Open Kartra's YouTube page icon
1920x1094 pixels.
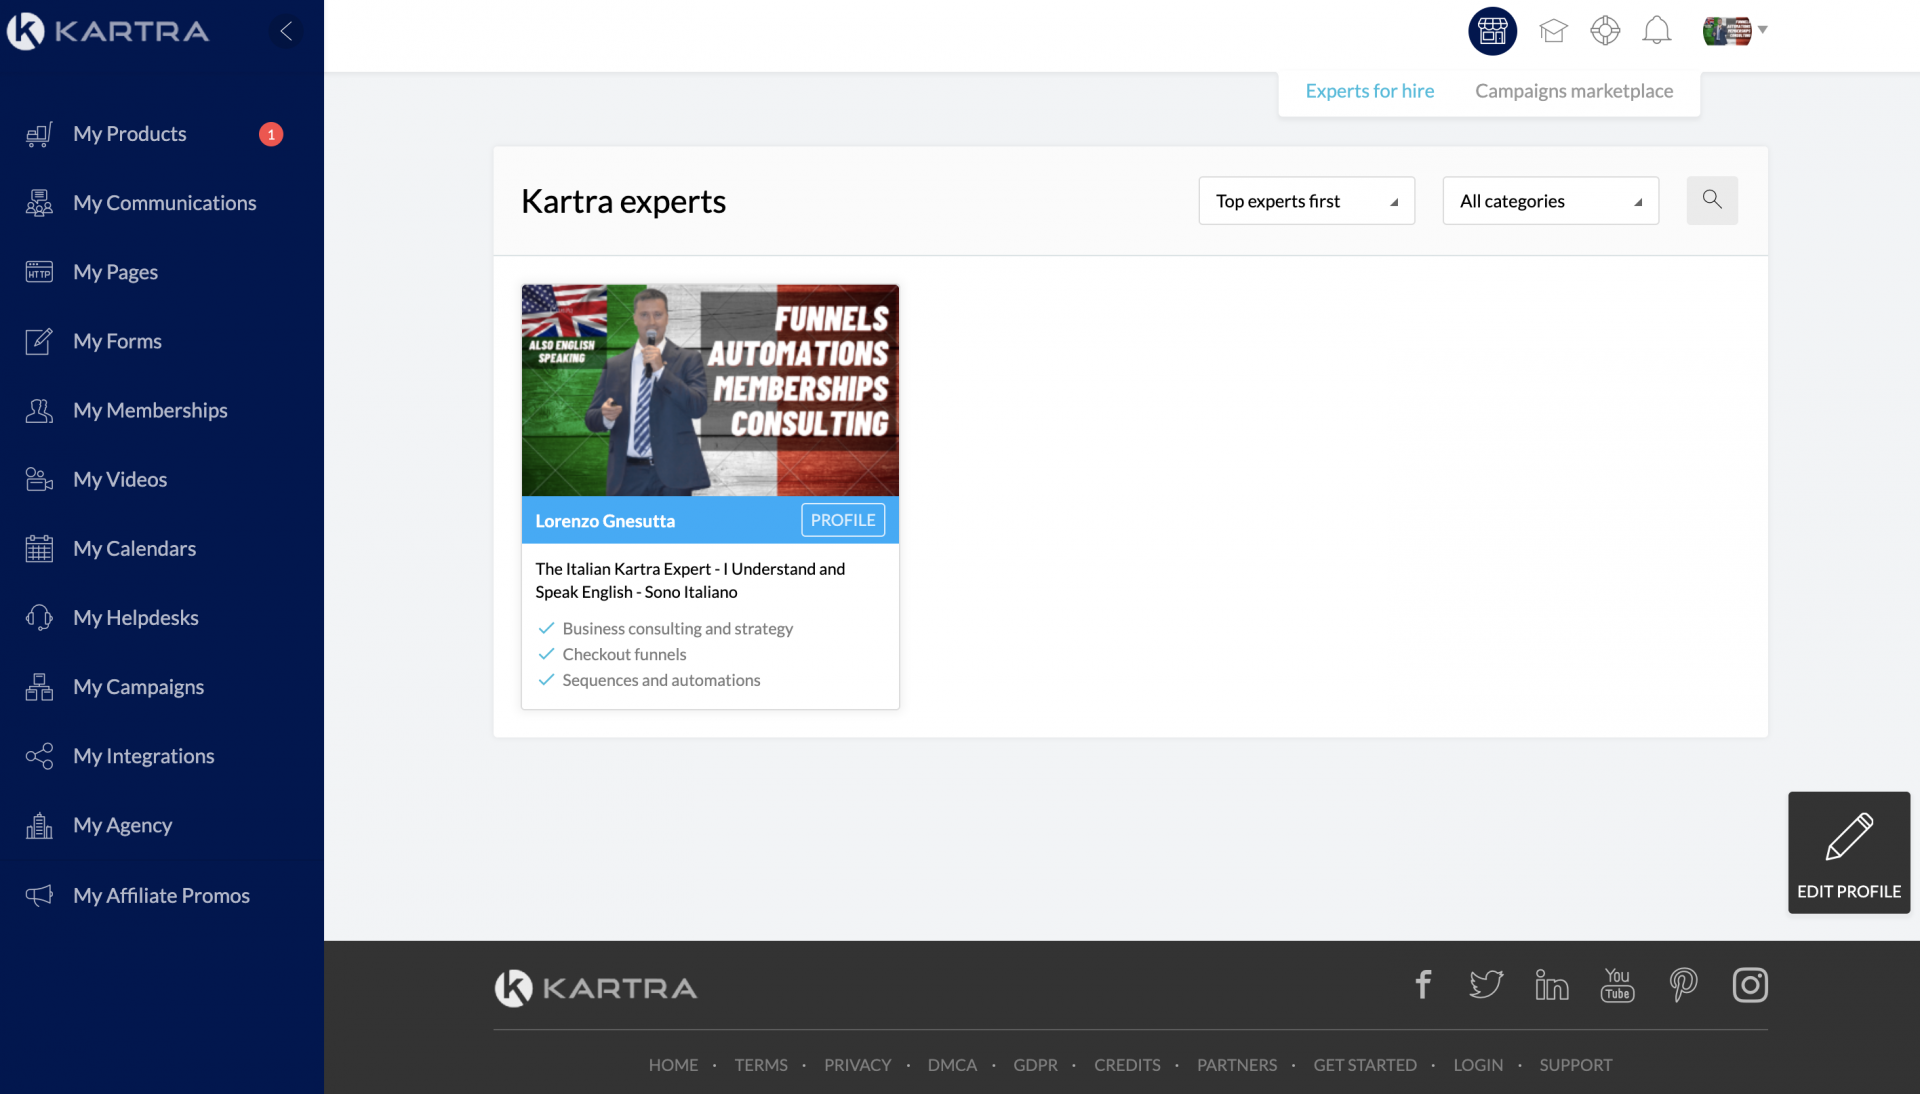1617,985
